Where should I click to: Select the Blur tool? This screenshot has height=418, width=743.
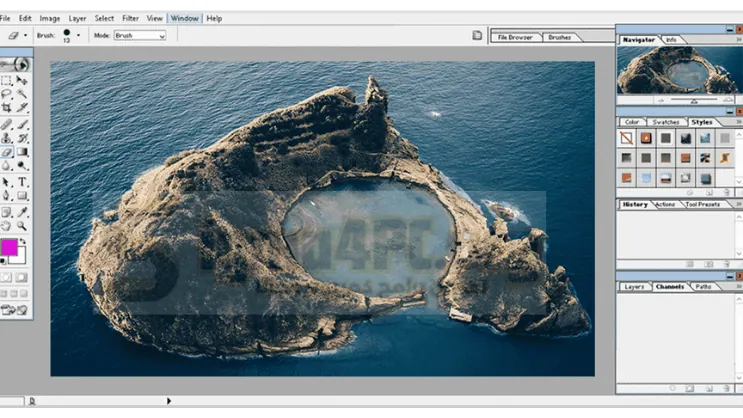click(6, 166)
